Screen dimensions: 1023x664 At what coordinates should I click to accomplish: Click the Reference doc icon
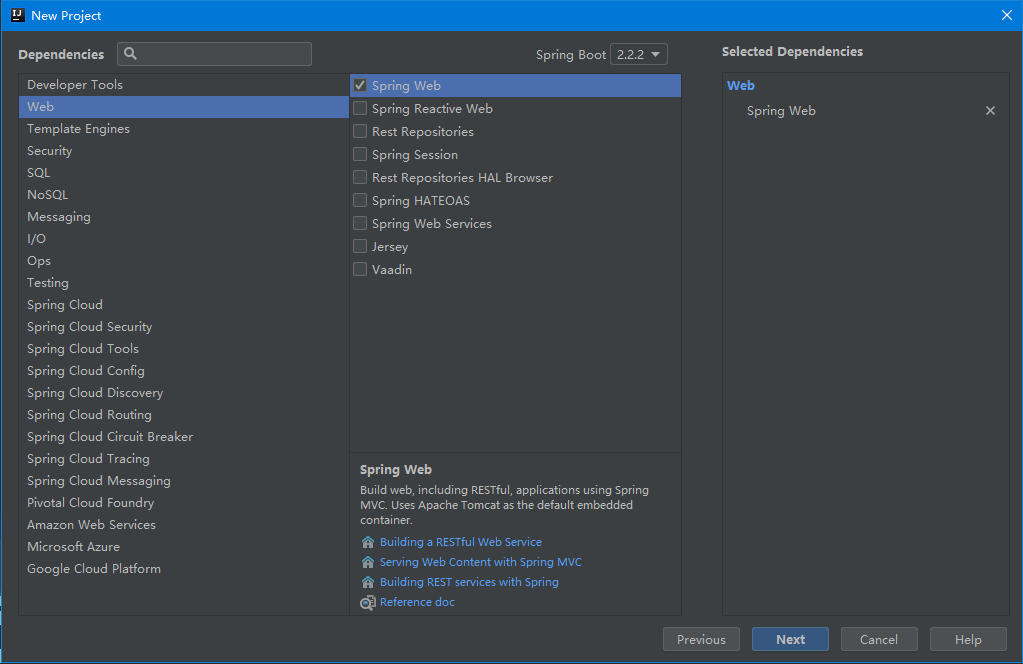pos(368,603)
